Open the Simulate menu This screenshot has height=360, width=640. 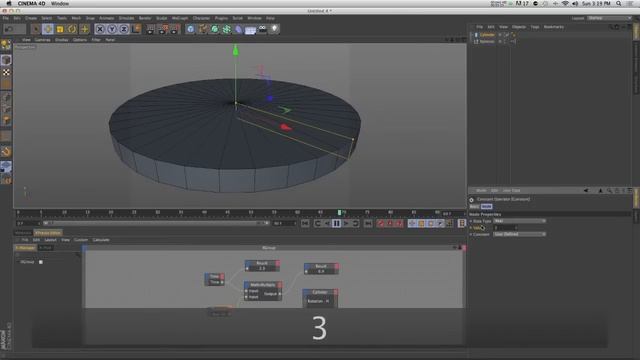tap(126, 18)
